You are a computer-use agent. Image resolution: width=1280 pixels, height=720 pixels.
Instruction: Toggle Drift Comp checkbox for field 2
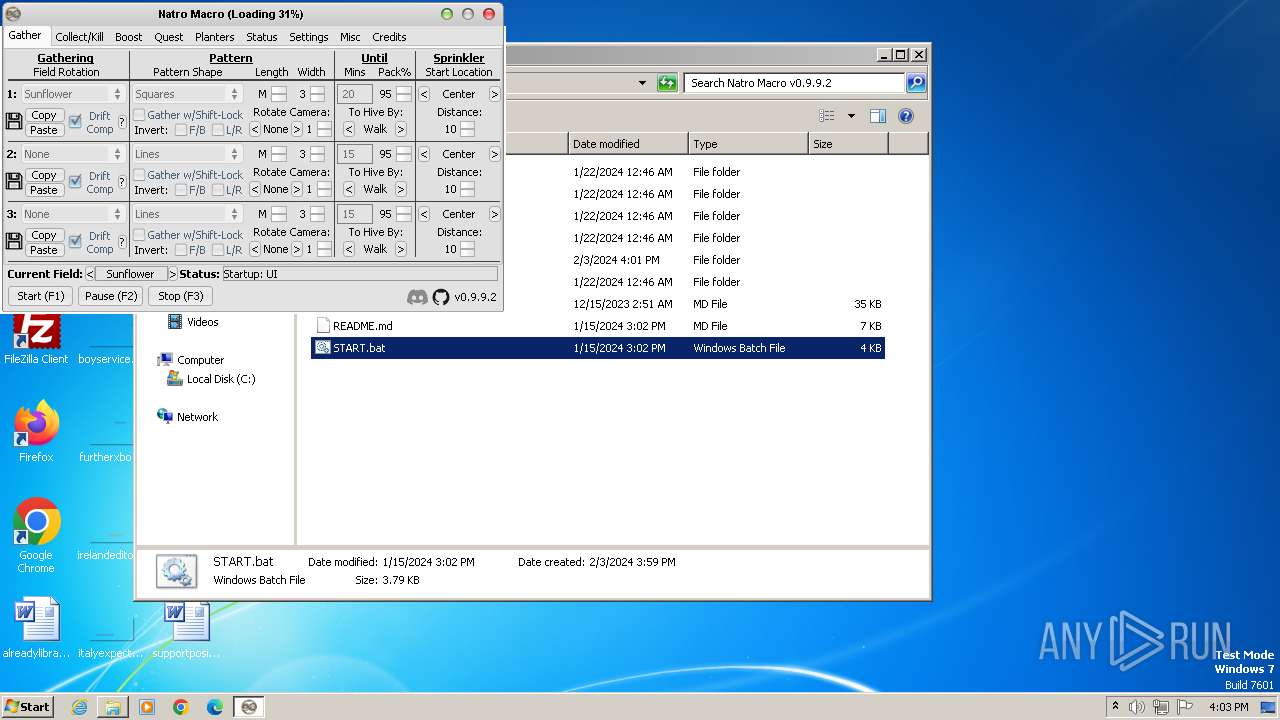[x=75, y=182]
